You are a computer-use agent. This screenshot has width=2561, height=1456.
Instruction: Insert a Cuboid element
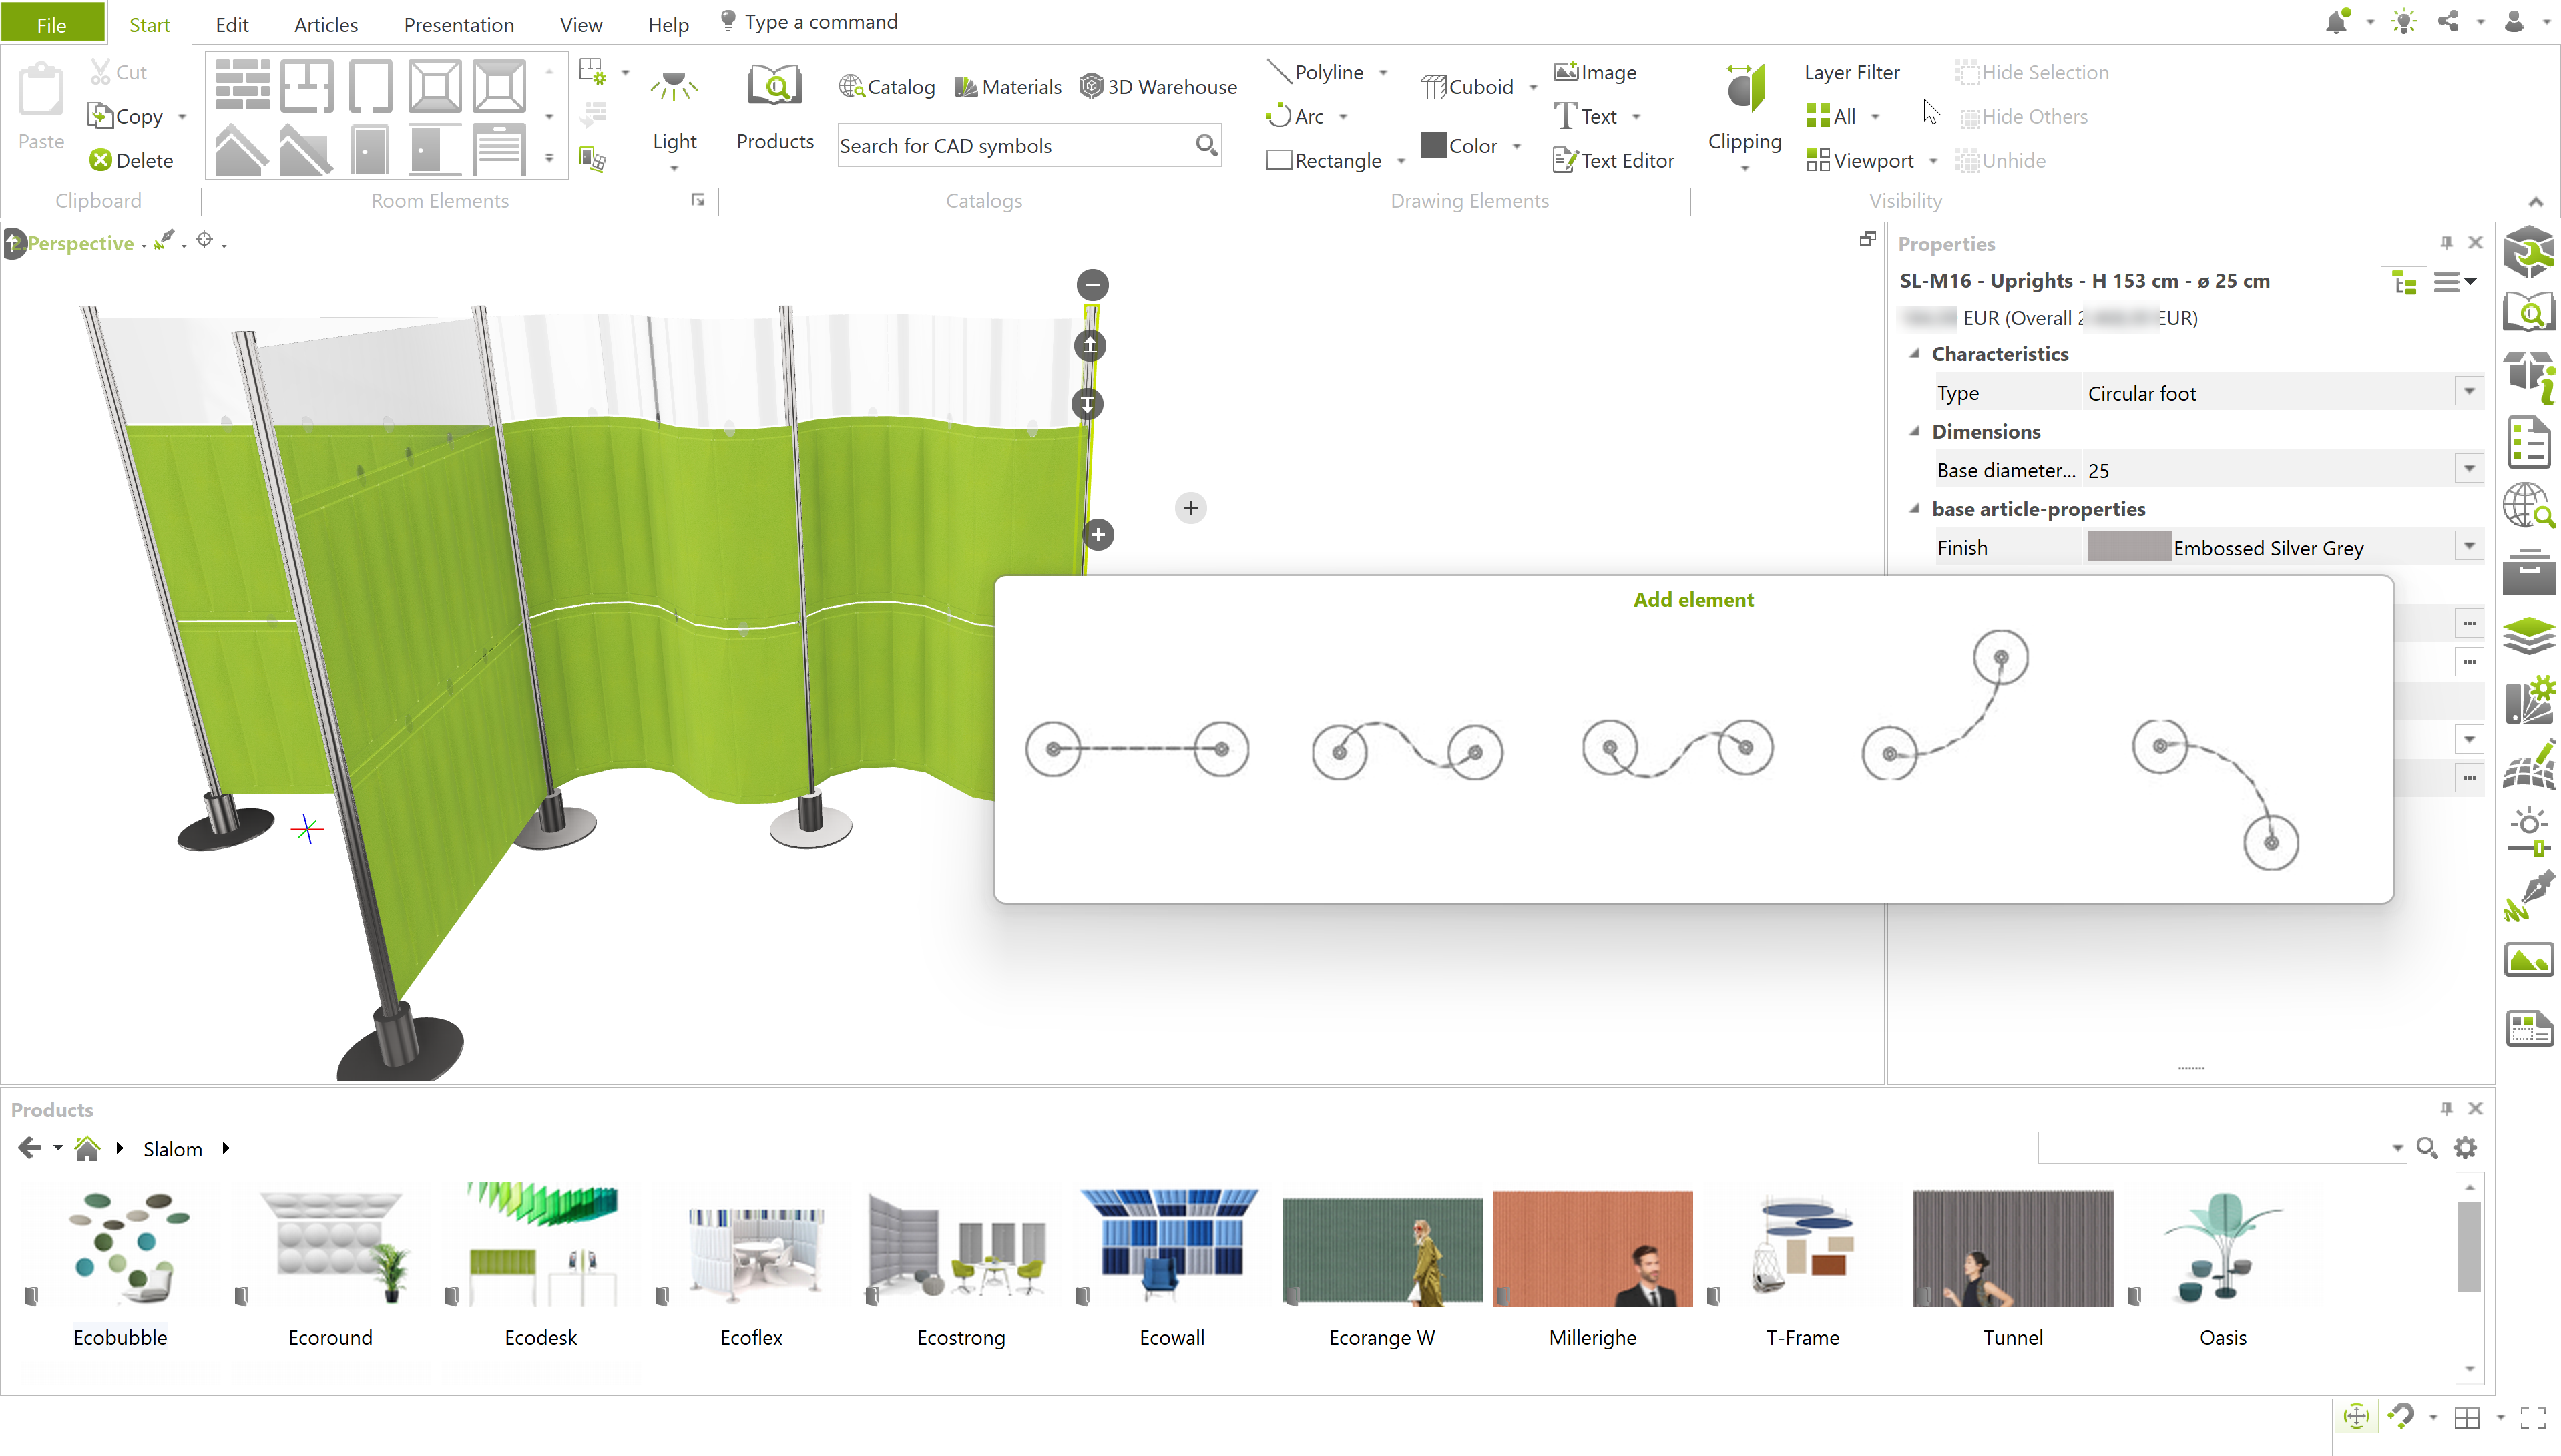[x=1467, y=87]
